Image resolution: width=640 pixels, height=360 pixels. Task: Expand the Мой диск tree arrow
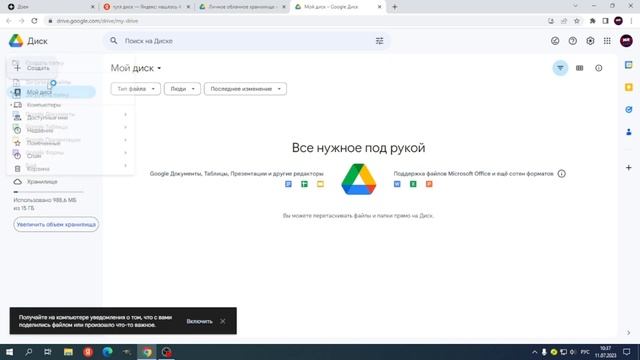pyautogui.click(x=11, y=92)
